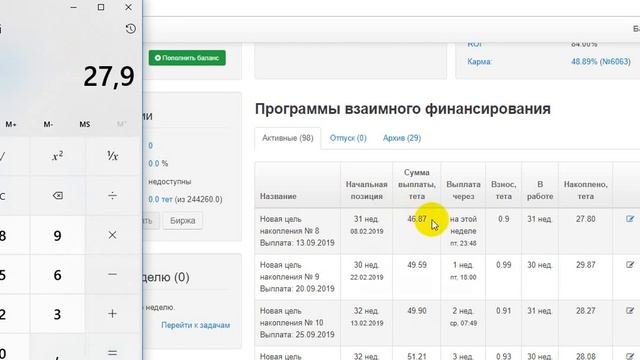
Task: Edit row Новая цель накопления № 10
Action: coord(630,311)
